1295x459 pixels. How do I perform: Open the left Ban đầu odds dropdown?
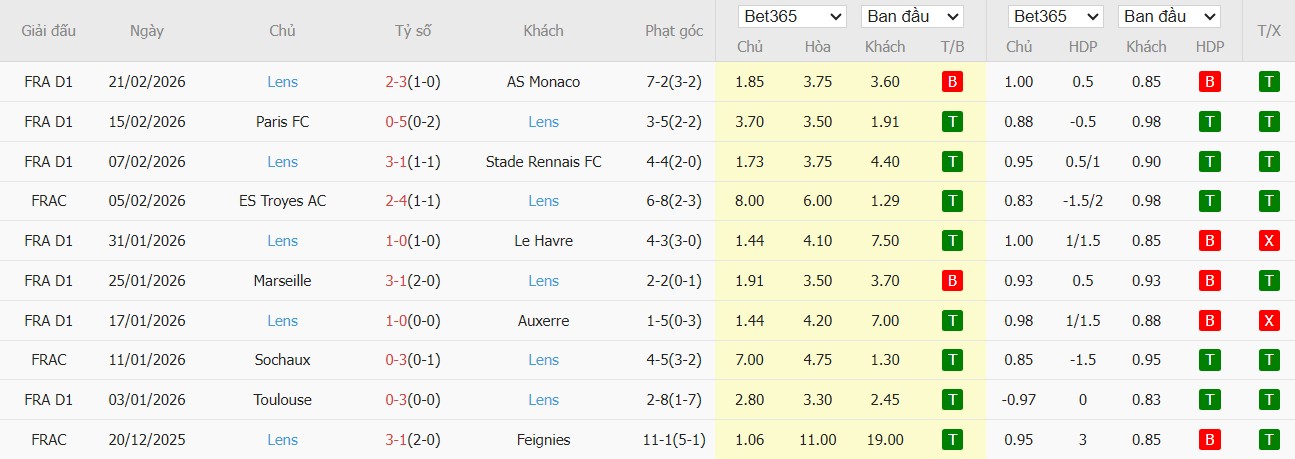click(x=911, y=17)
